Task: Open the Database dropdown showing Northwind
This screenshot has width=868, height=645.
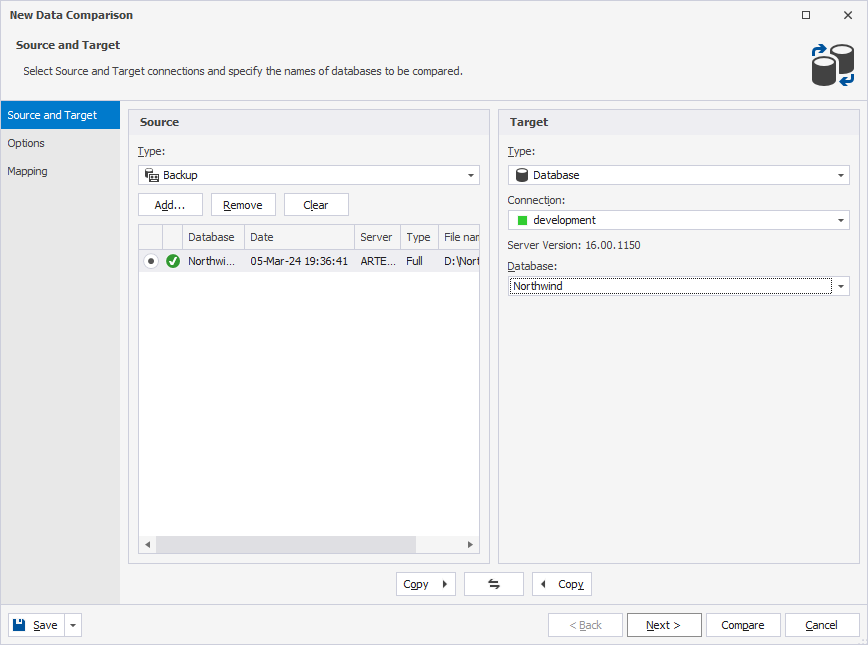Action: [841, 286]
